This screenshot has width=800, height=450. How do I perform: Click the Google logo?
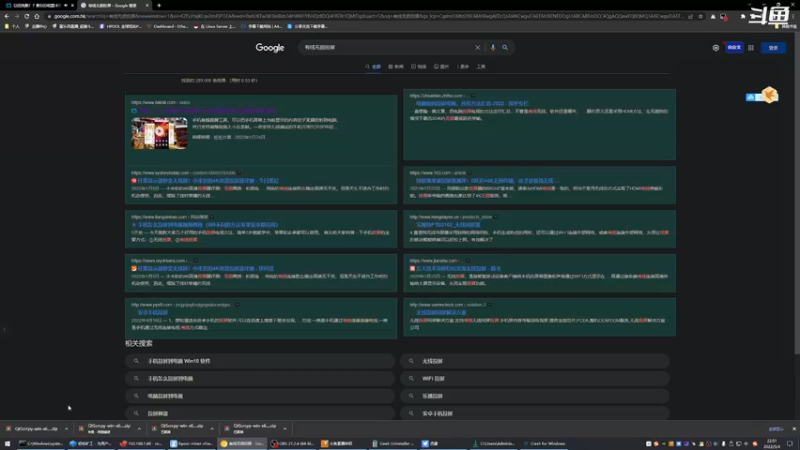270,47
